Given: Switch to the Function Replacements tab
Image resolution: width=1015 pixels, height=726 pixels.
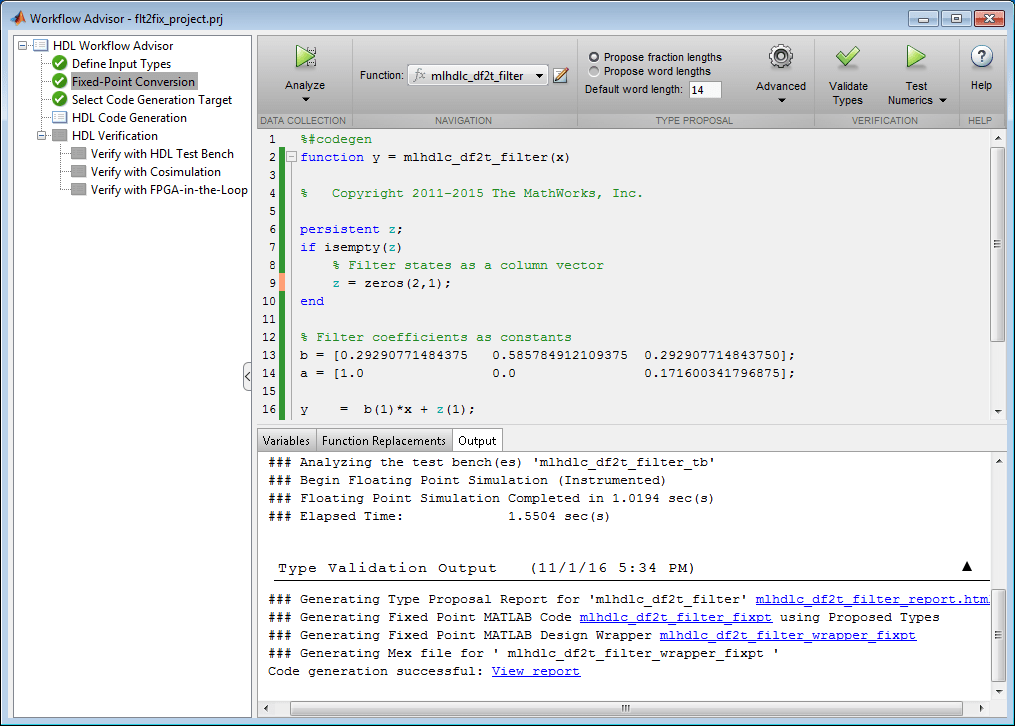Looking at the screenshot, I should [x=384, y=441].
